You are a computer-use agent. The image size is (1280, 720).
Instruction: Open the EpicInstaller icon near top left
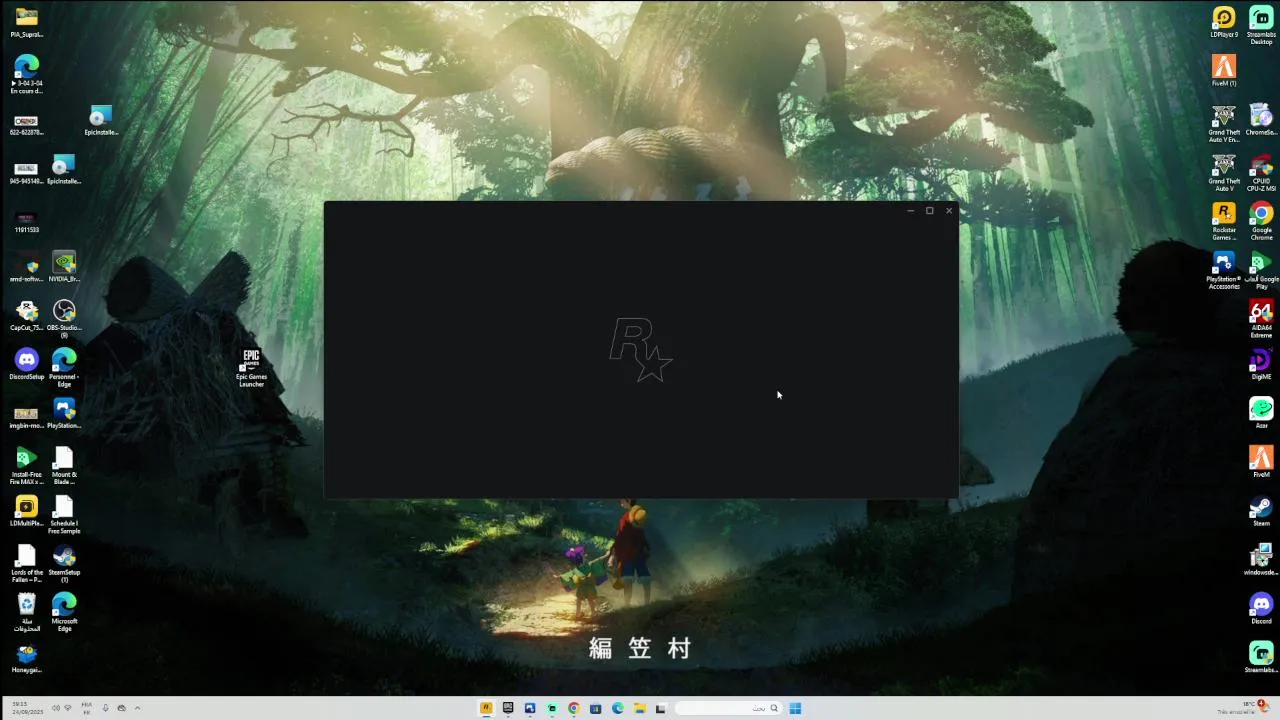pyautogui.click(x=101, y=120)
